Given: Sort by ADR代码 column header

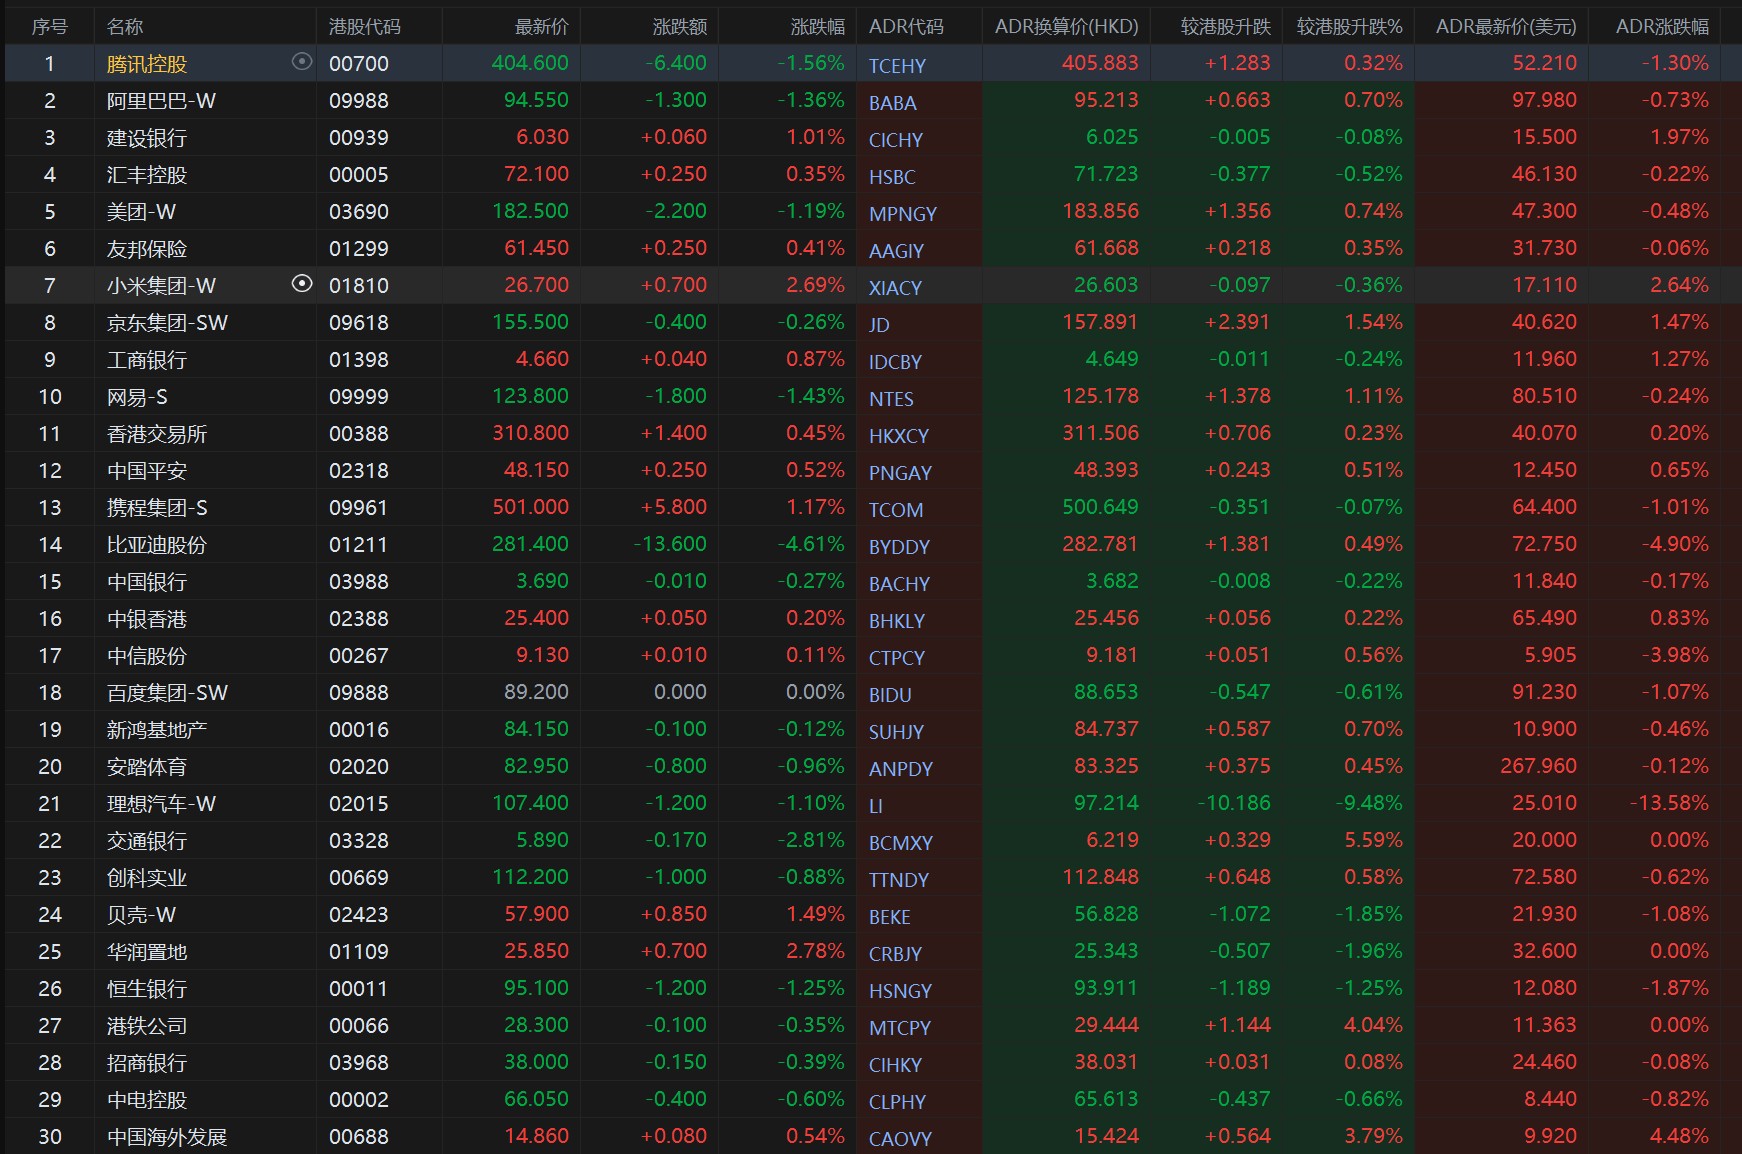Looking at the screenshot, I should click(906, 27).
